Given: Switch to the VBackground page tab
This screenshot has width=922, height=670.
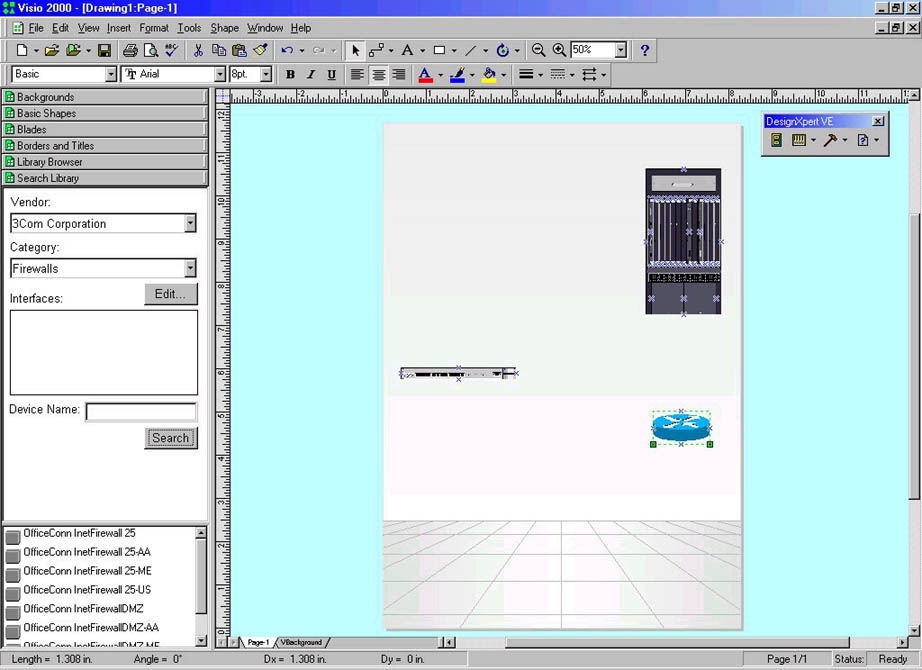Looking at the screenshot, I should (x=300, y=642).
